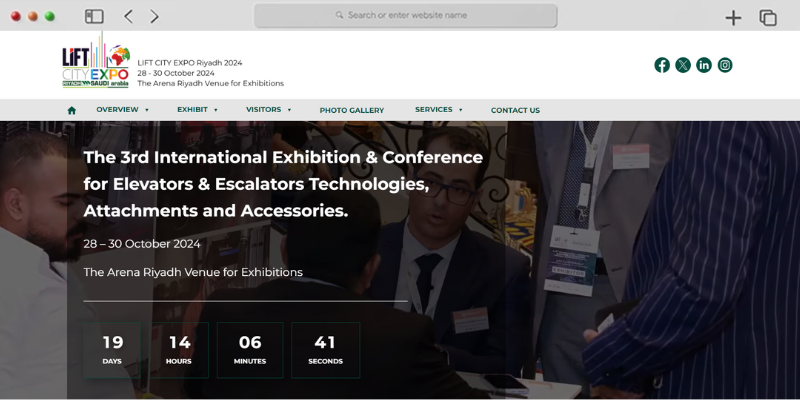
Task: Click the magnifier icon in the address bar
Action: point(339,15)
